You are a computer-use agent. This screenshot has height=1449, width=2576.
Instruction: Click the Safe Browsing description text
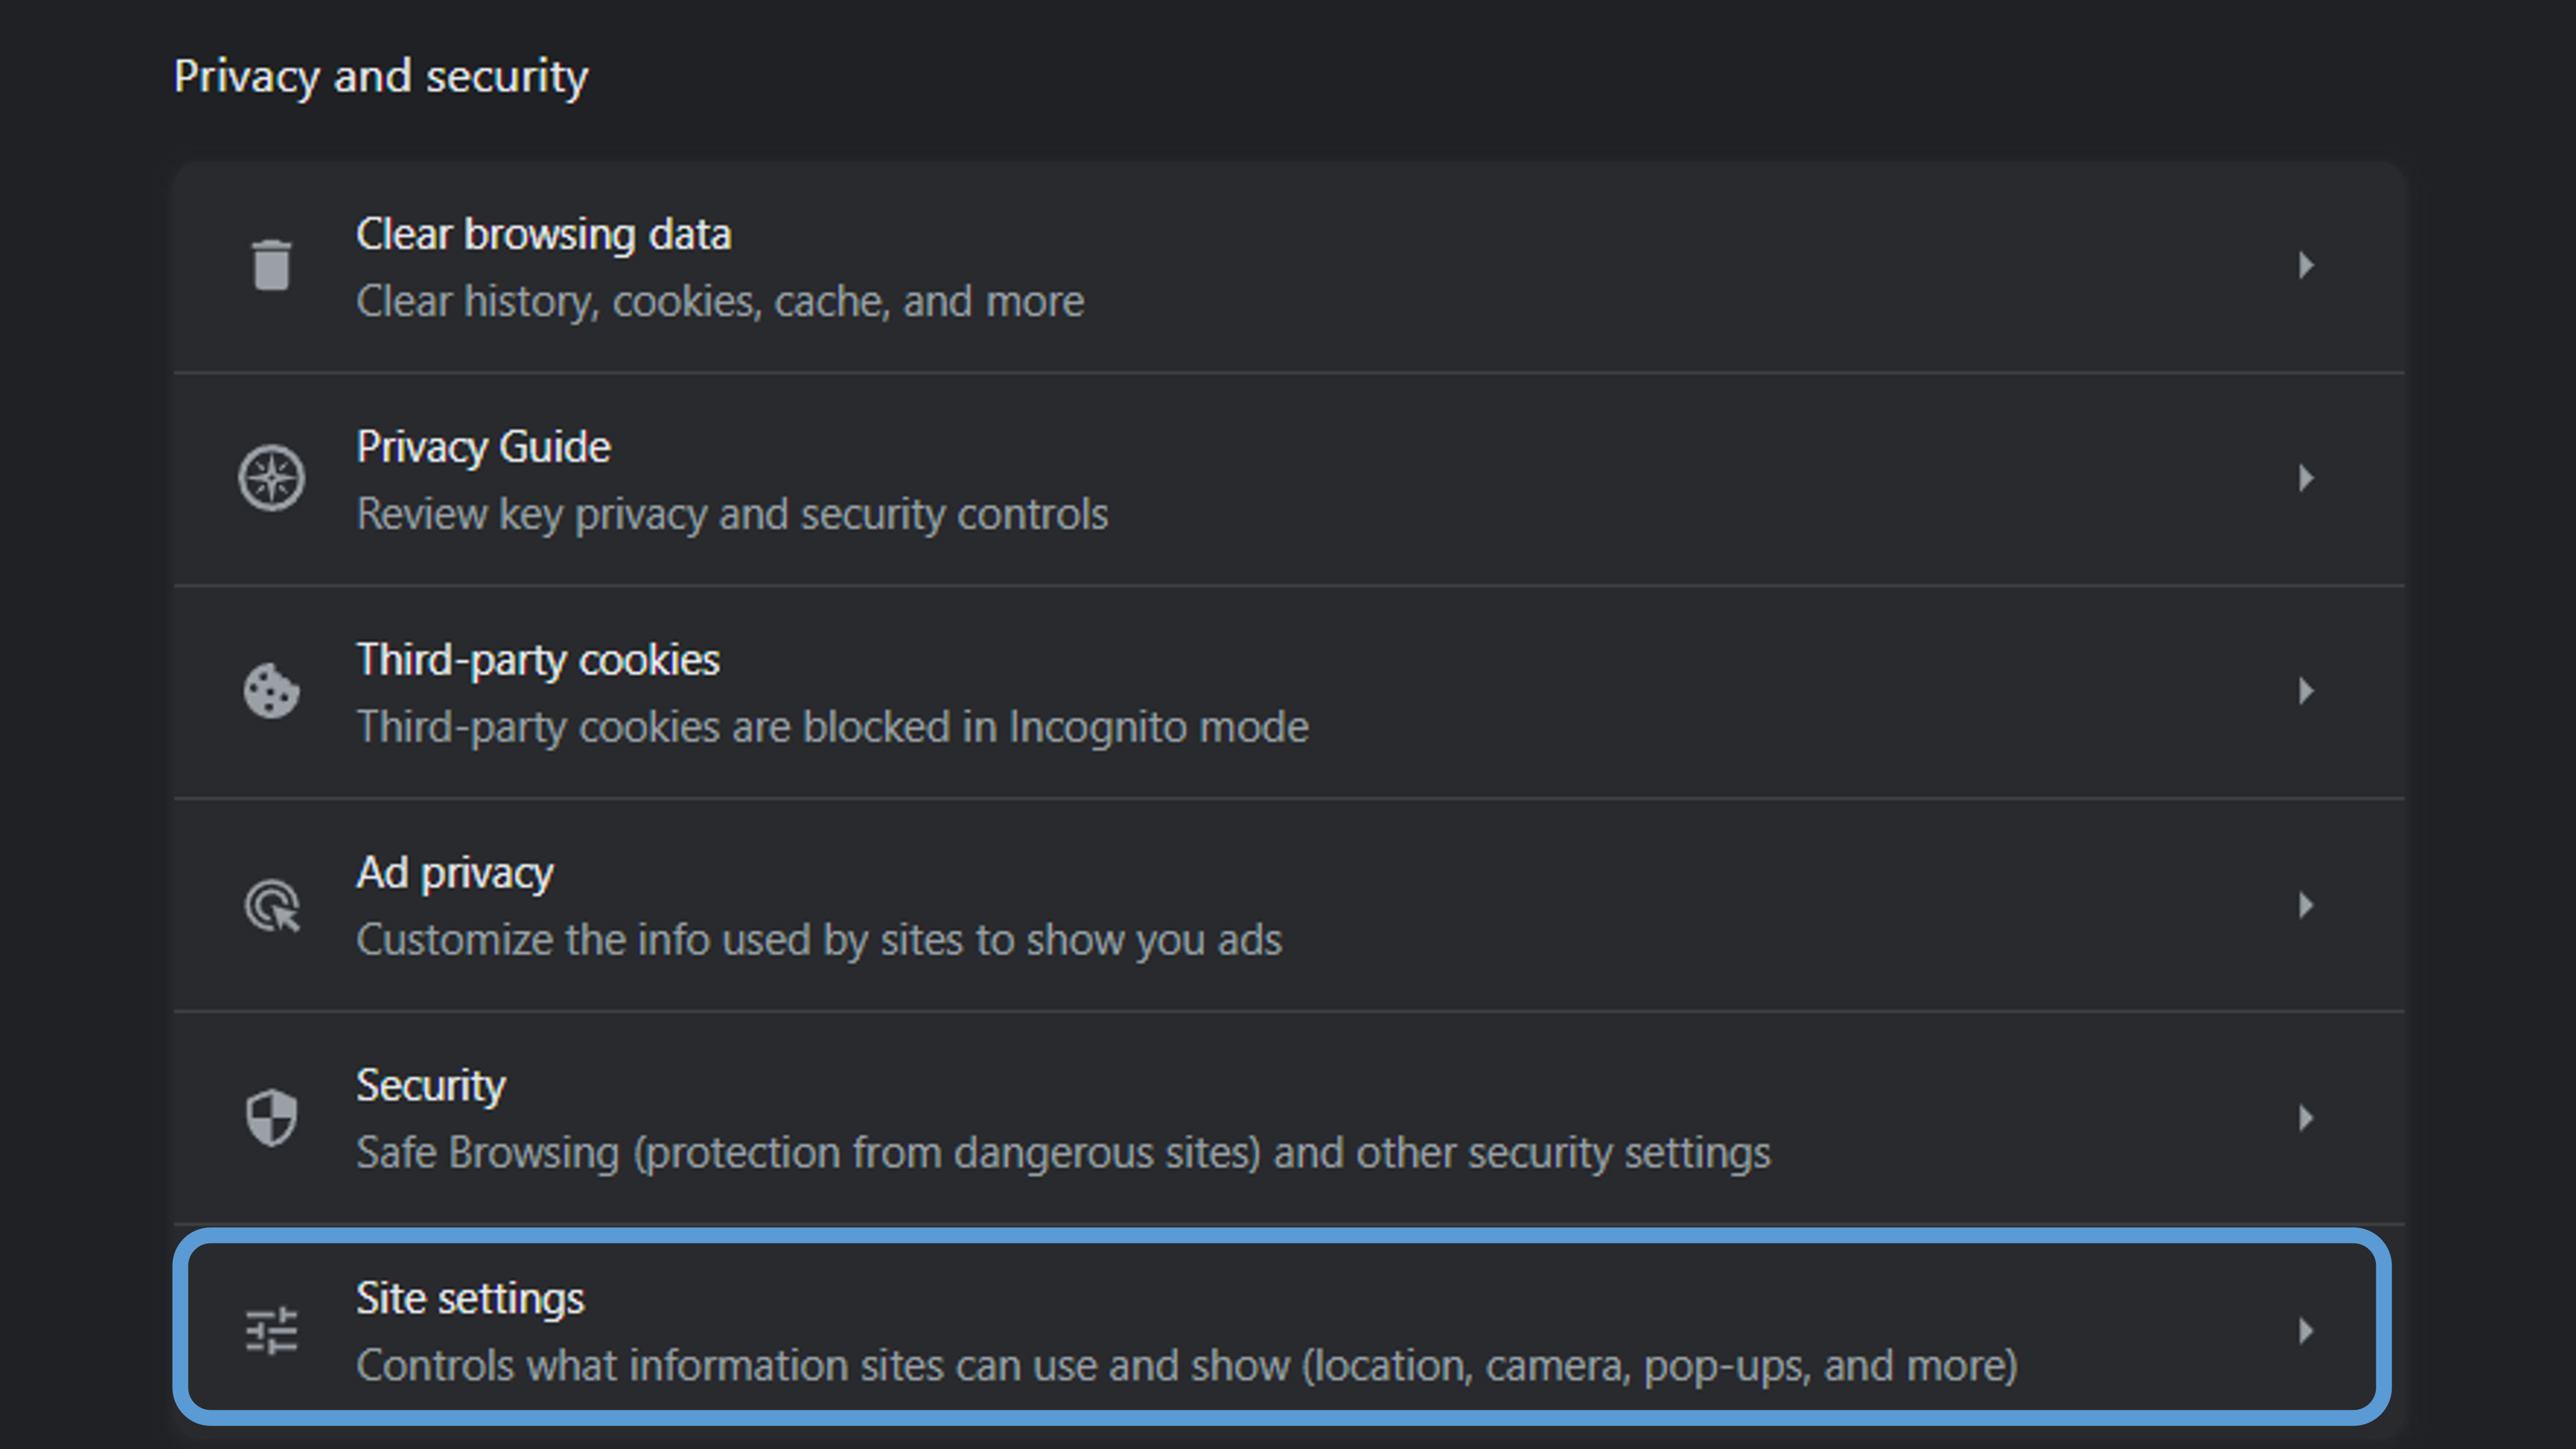pyautogui.click(x=1062, y=1153)
